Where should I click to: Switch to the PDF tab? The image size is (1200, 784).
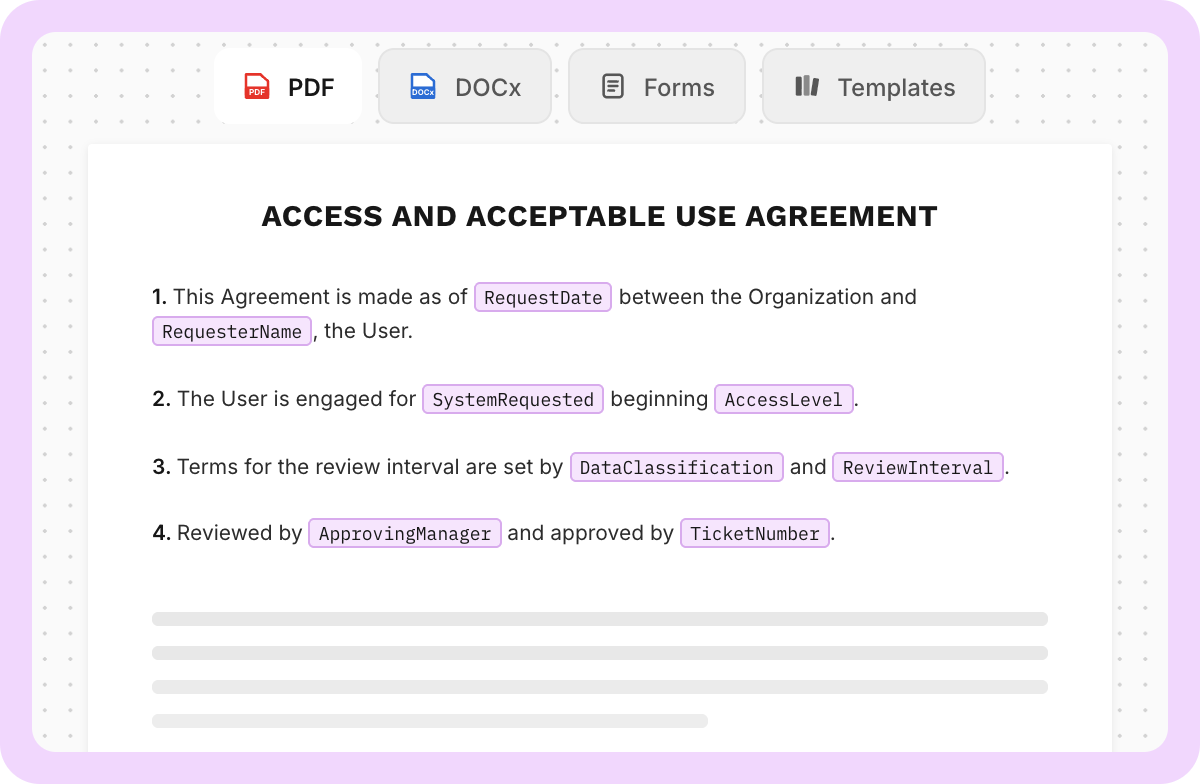(x=288, y=87)
